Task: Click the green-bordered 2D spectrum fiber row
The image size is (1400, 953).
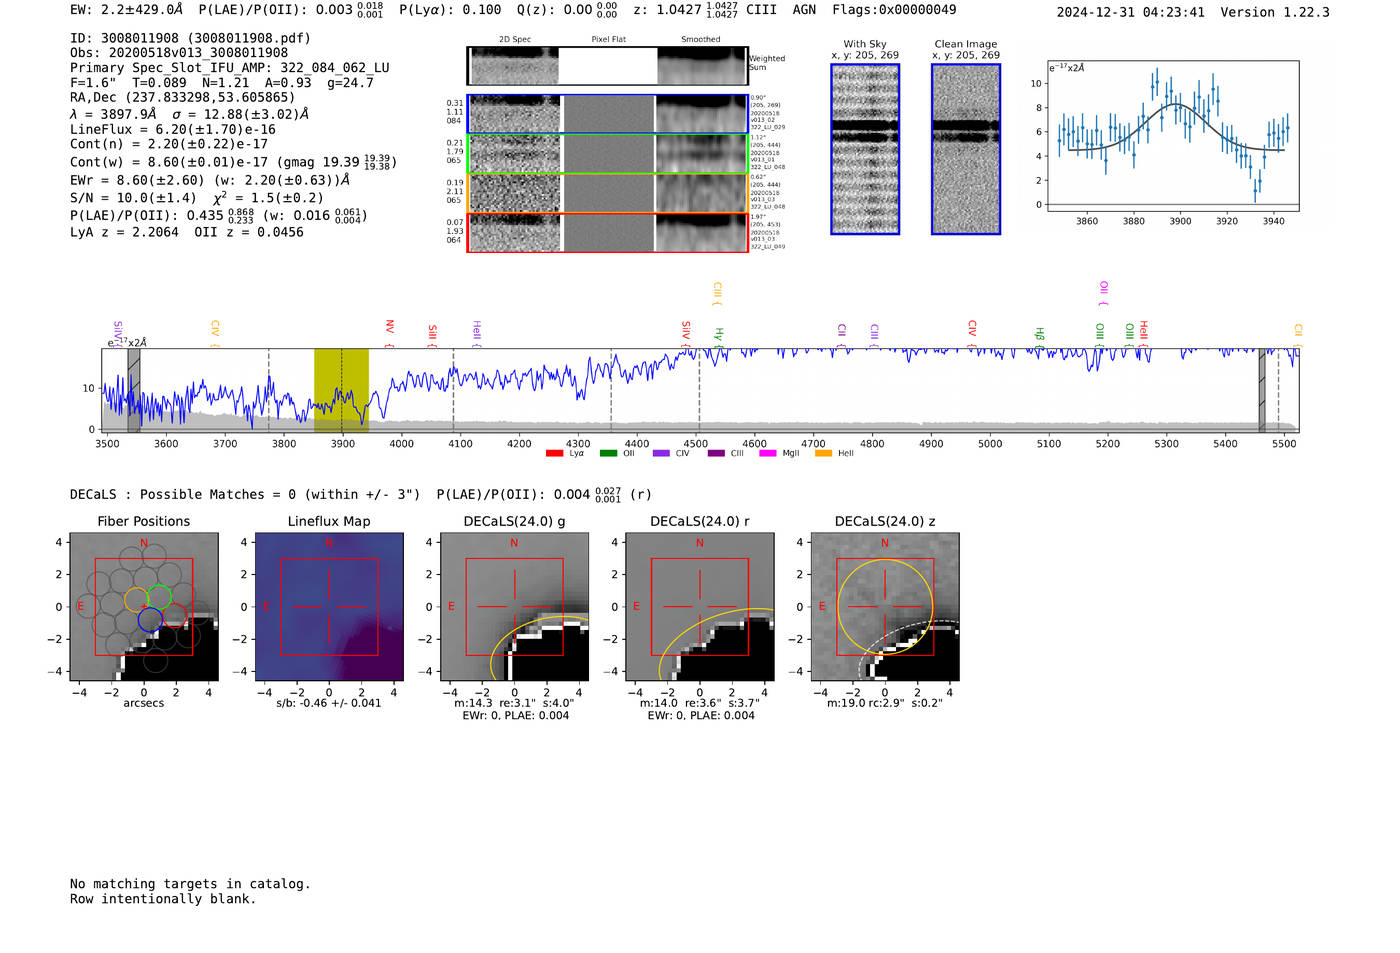Action: click(607, 154)
